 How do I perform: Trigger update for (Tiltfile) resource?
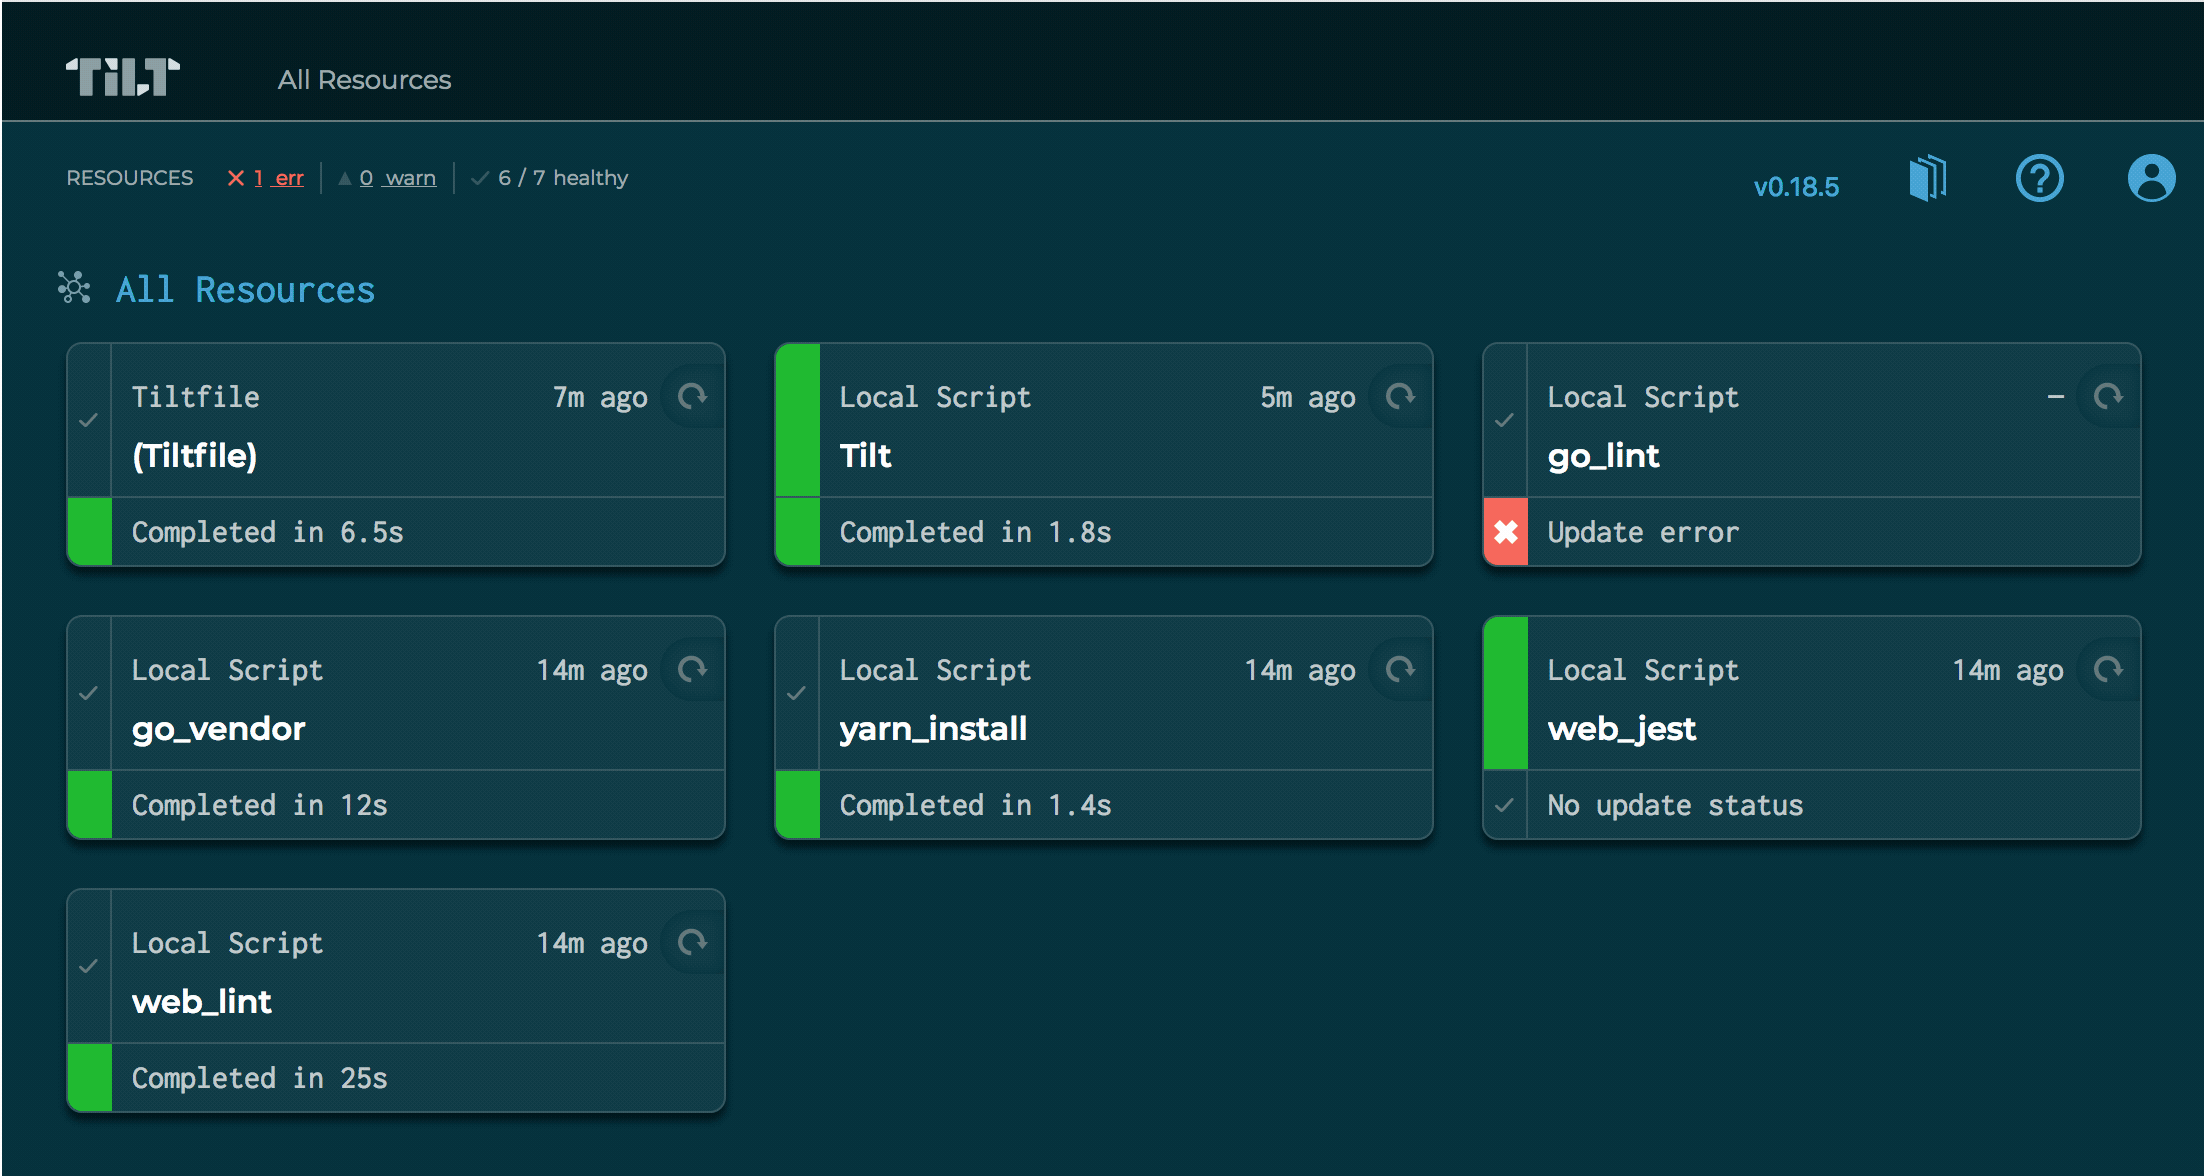click(x=693, y=396)
